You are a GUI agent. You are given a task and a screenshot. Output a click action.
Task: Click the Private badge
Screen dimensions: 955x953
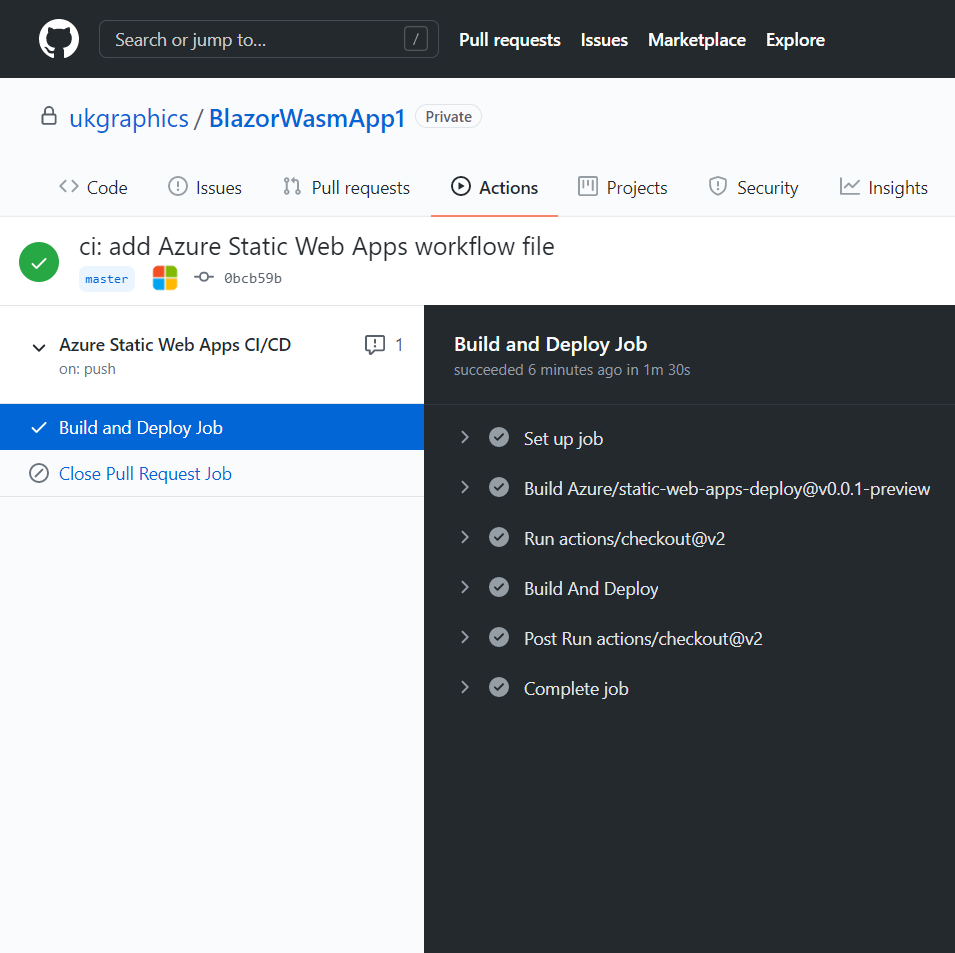point(448,116)
